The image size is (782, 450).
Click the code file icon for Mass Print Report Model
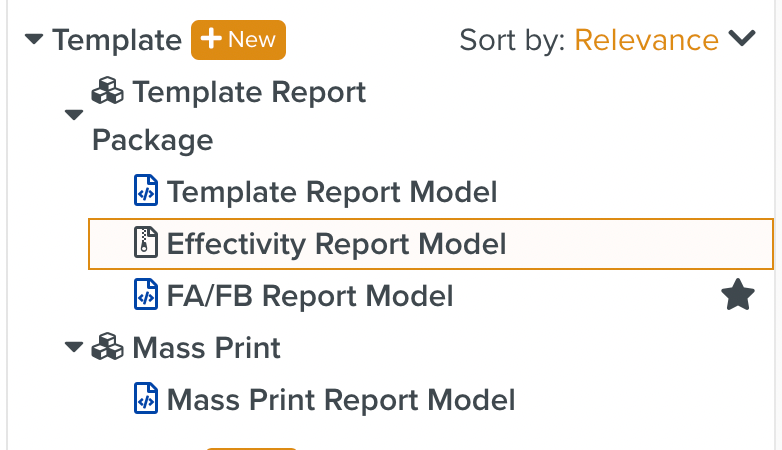tap(146, 400)
